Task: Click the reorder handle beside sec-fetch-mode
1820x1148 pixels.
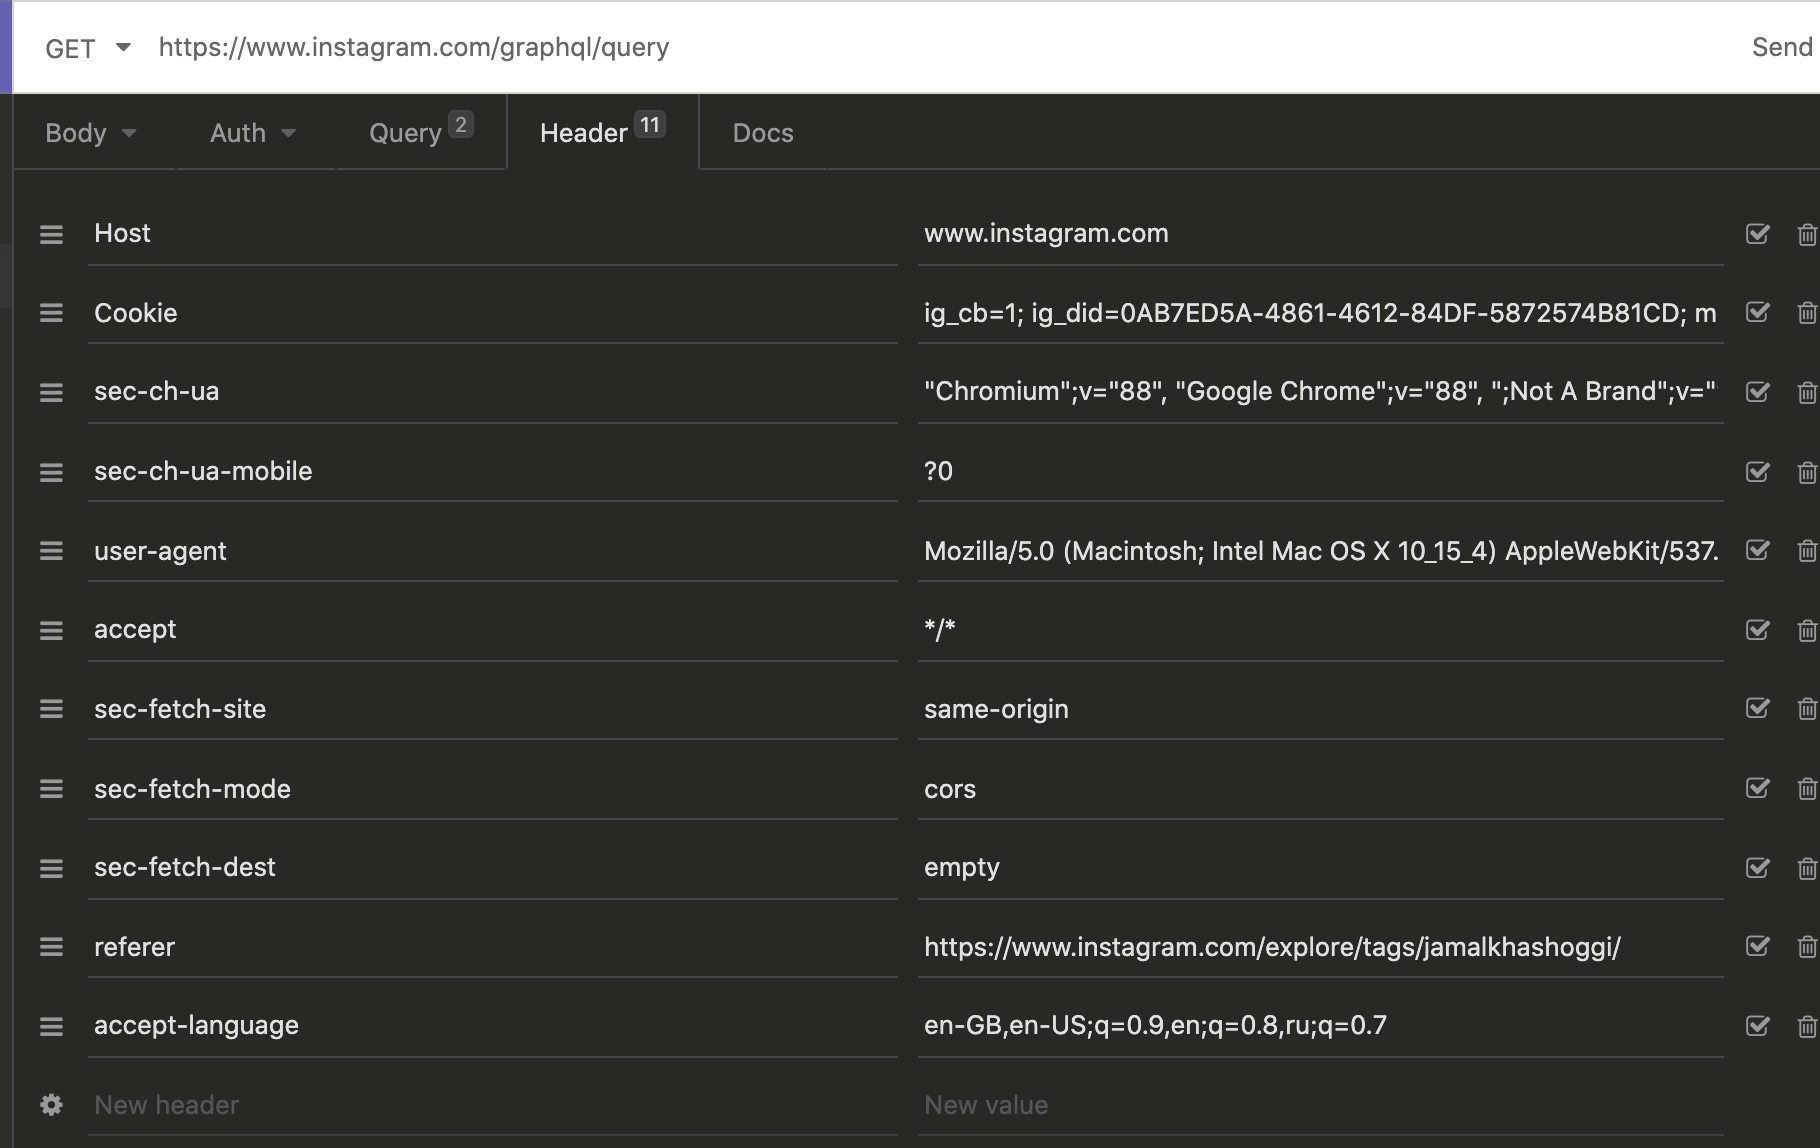Action: pyautogui.click(x=51, y=789)
